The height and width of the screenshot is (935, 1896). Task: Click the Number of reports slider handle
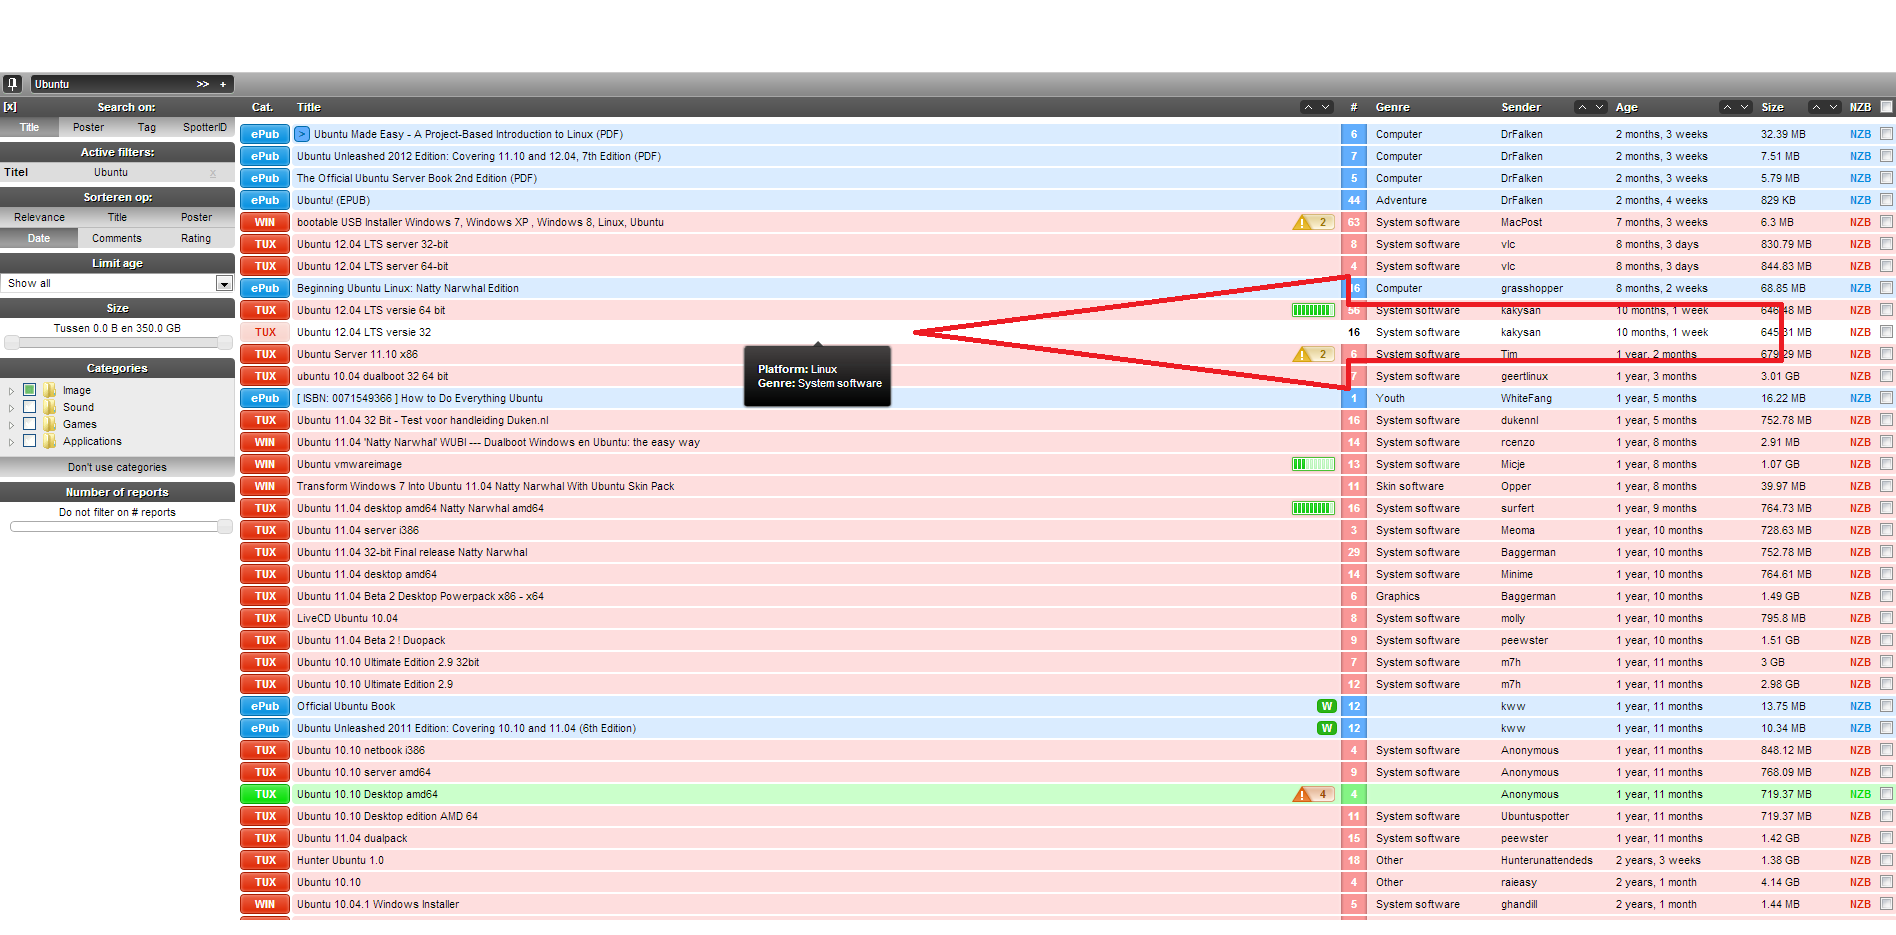pyautogui.click(x=224, y=527)
